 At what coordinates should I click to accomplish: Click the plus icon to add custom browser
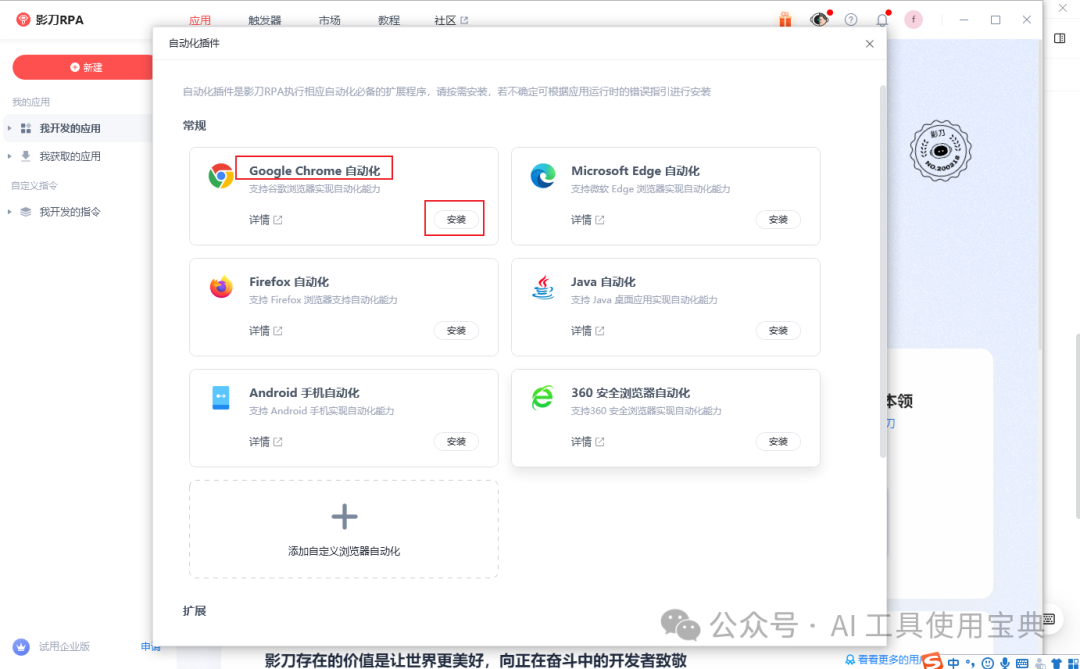[344, 516]
